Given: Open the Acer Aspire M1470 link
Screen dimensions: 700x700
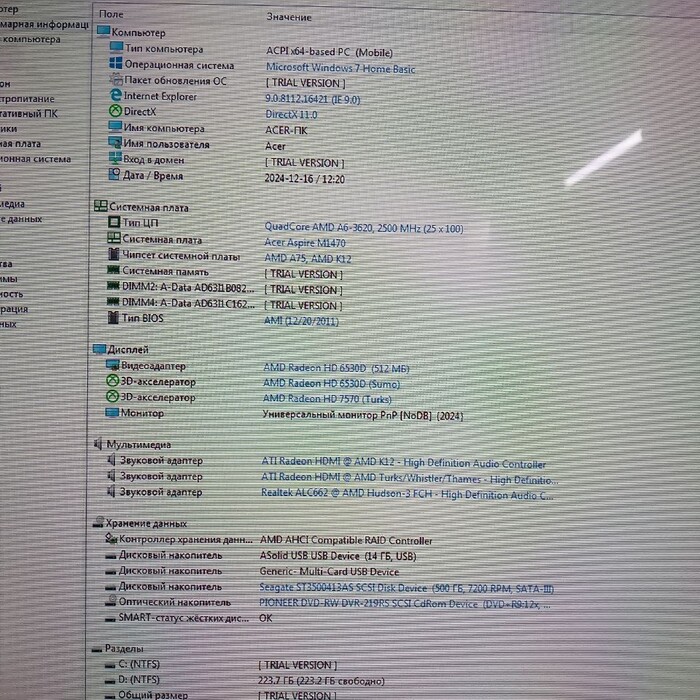Looking at the screenshot, I should [305, 242].
